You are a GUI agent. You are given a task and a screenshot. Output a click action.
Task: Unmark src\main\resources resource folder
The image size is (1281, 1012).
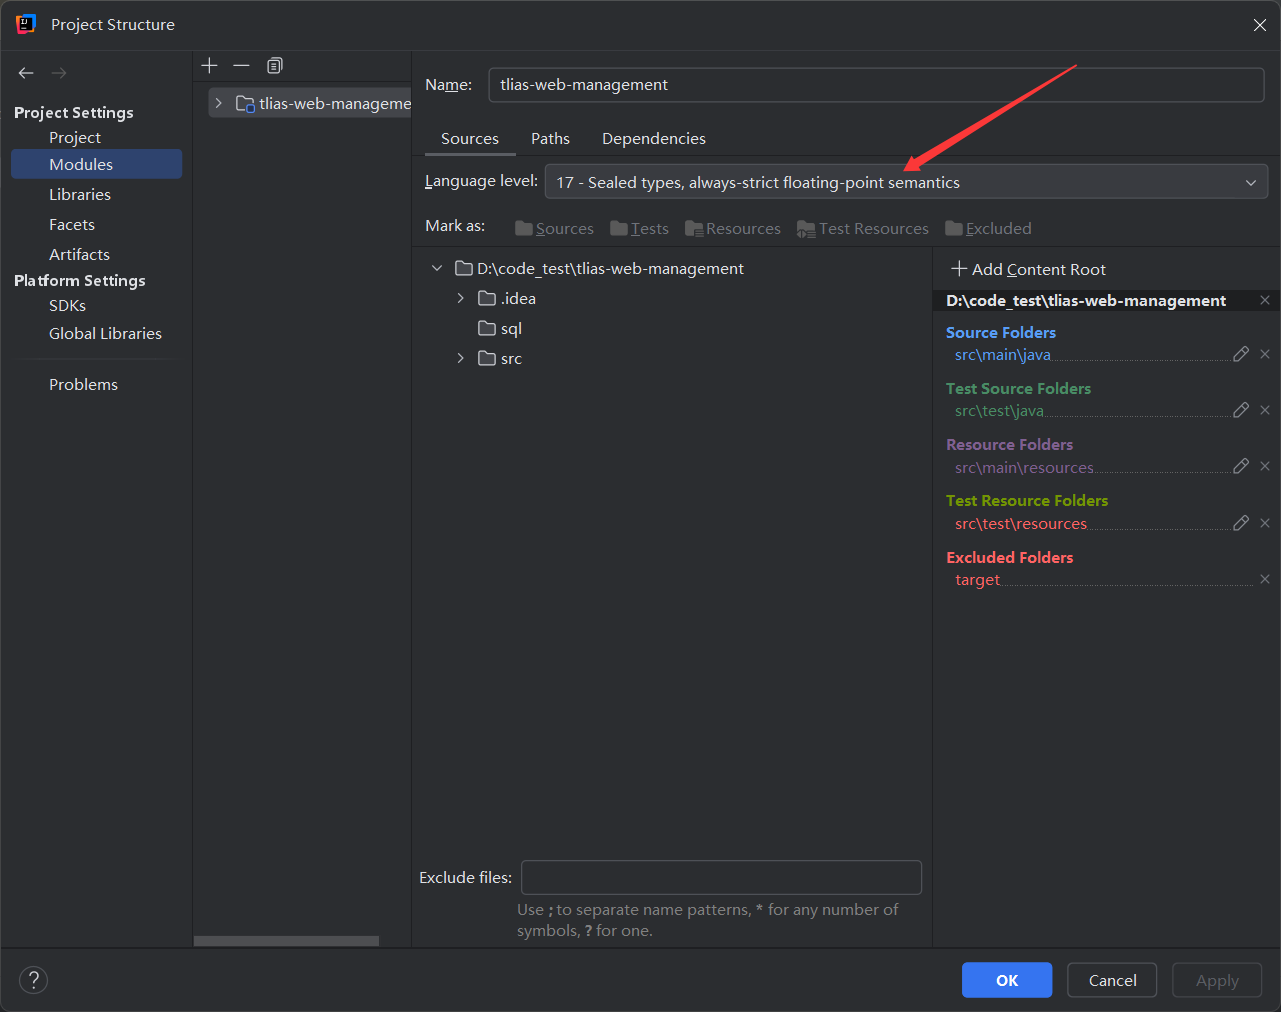[1265, 466]
